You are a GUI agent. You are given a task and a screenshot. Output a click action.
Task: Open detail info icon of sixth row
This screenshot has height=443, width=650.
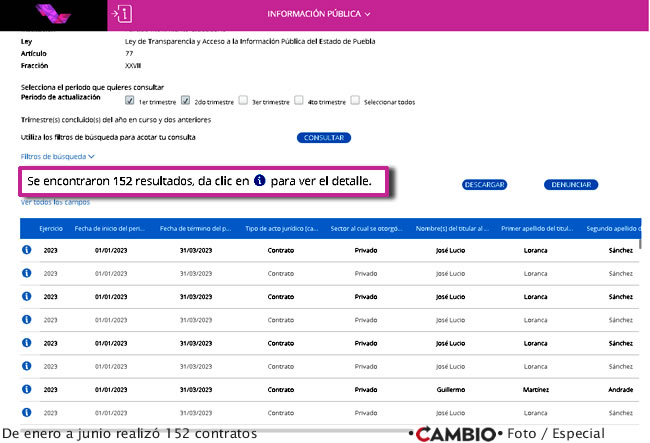click(27, 366)
